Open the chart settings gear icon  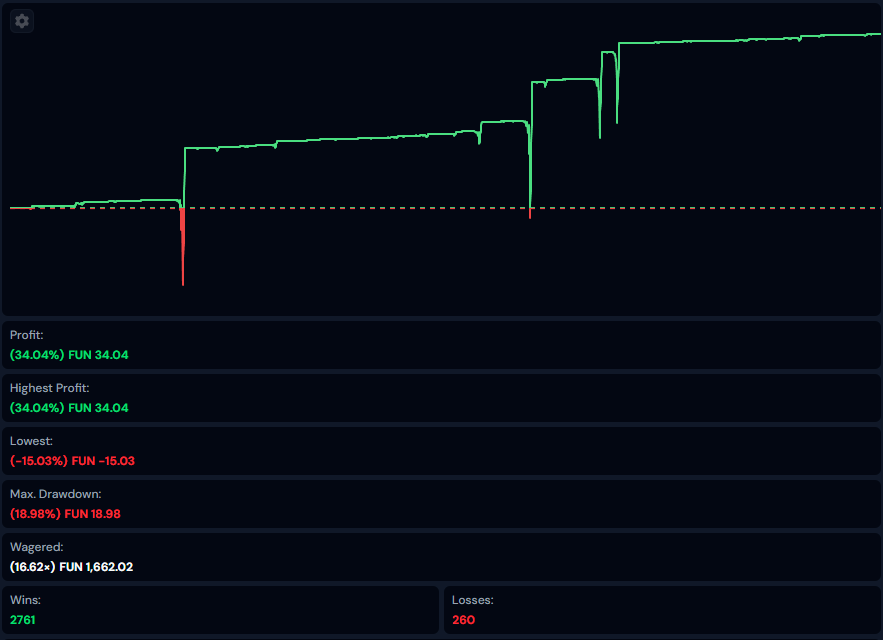(22, 21)
